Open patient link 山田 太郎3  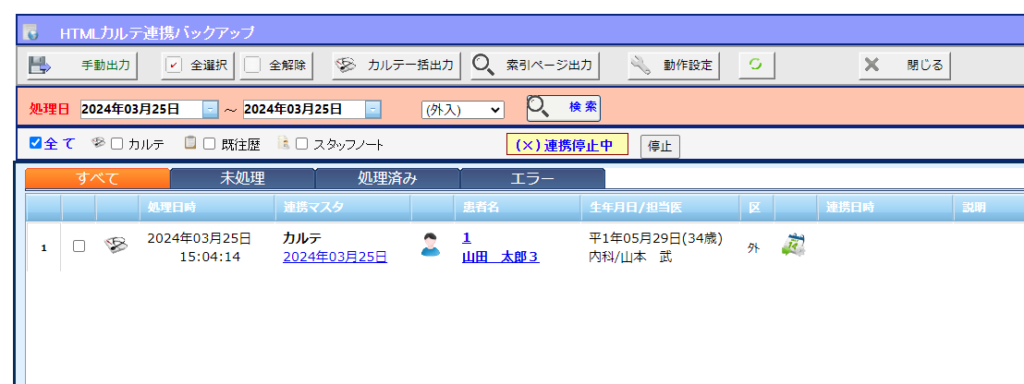500,257
